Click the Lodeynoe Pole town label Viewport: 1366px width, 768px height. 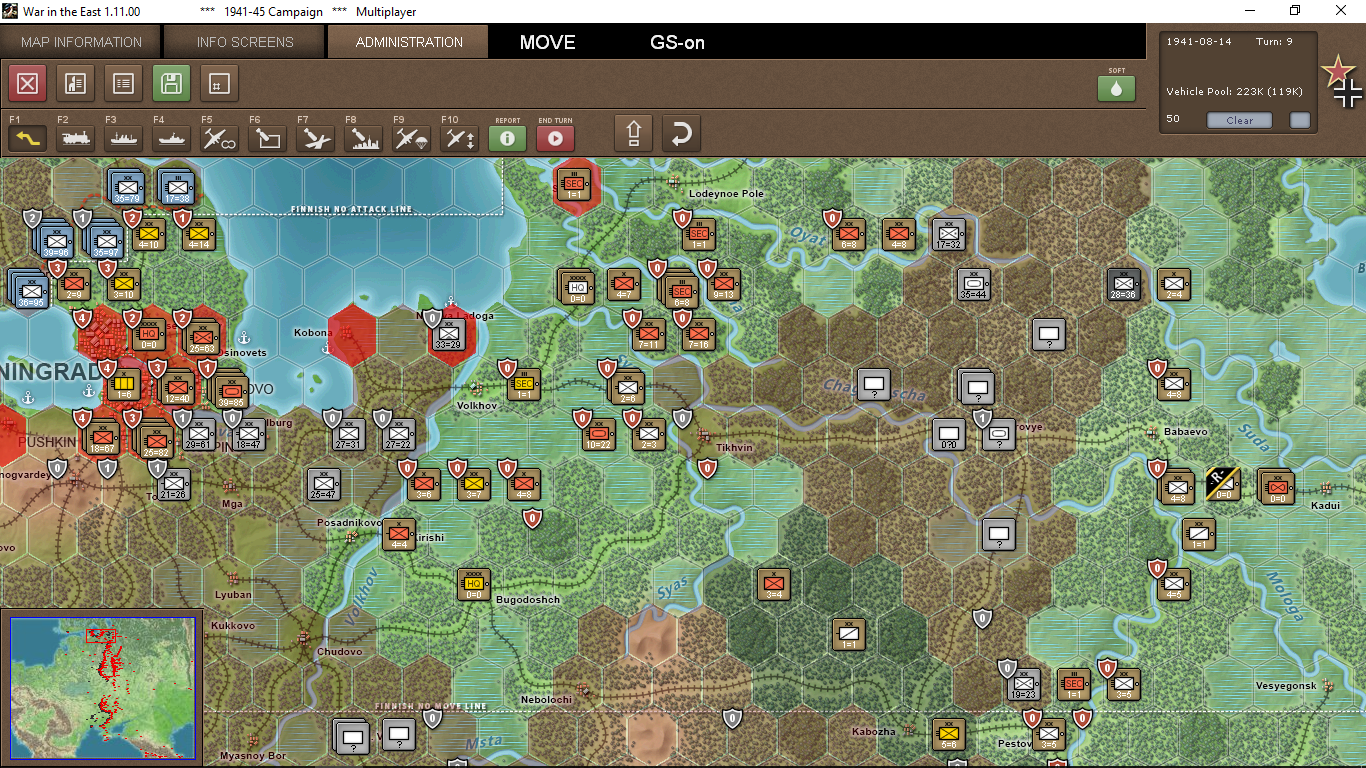726,193
